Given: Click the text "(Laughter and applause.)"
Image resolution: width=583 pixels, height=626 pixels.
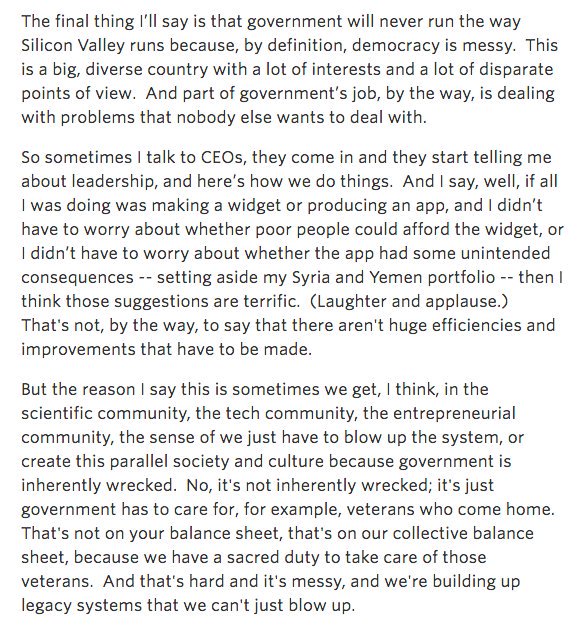Looking at the screenshot, I should coord(408,301).
